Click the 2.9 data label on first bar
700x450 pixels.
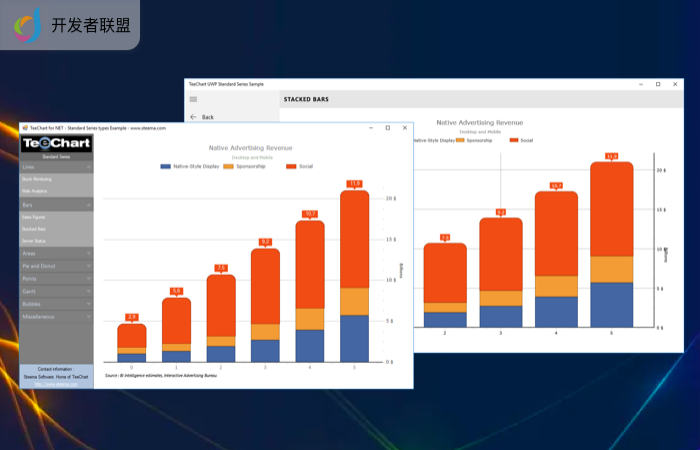(132, 317)
